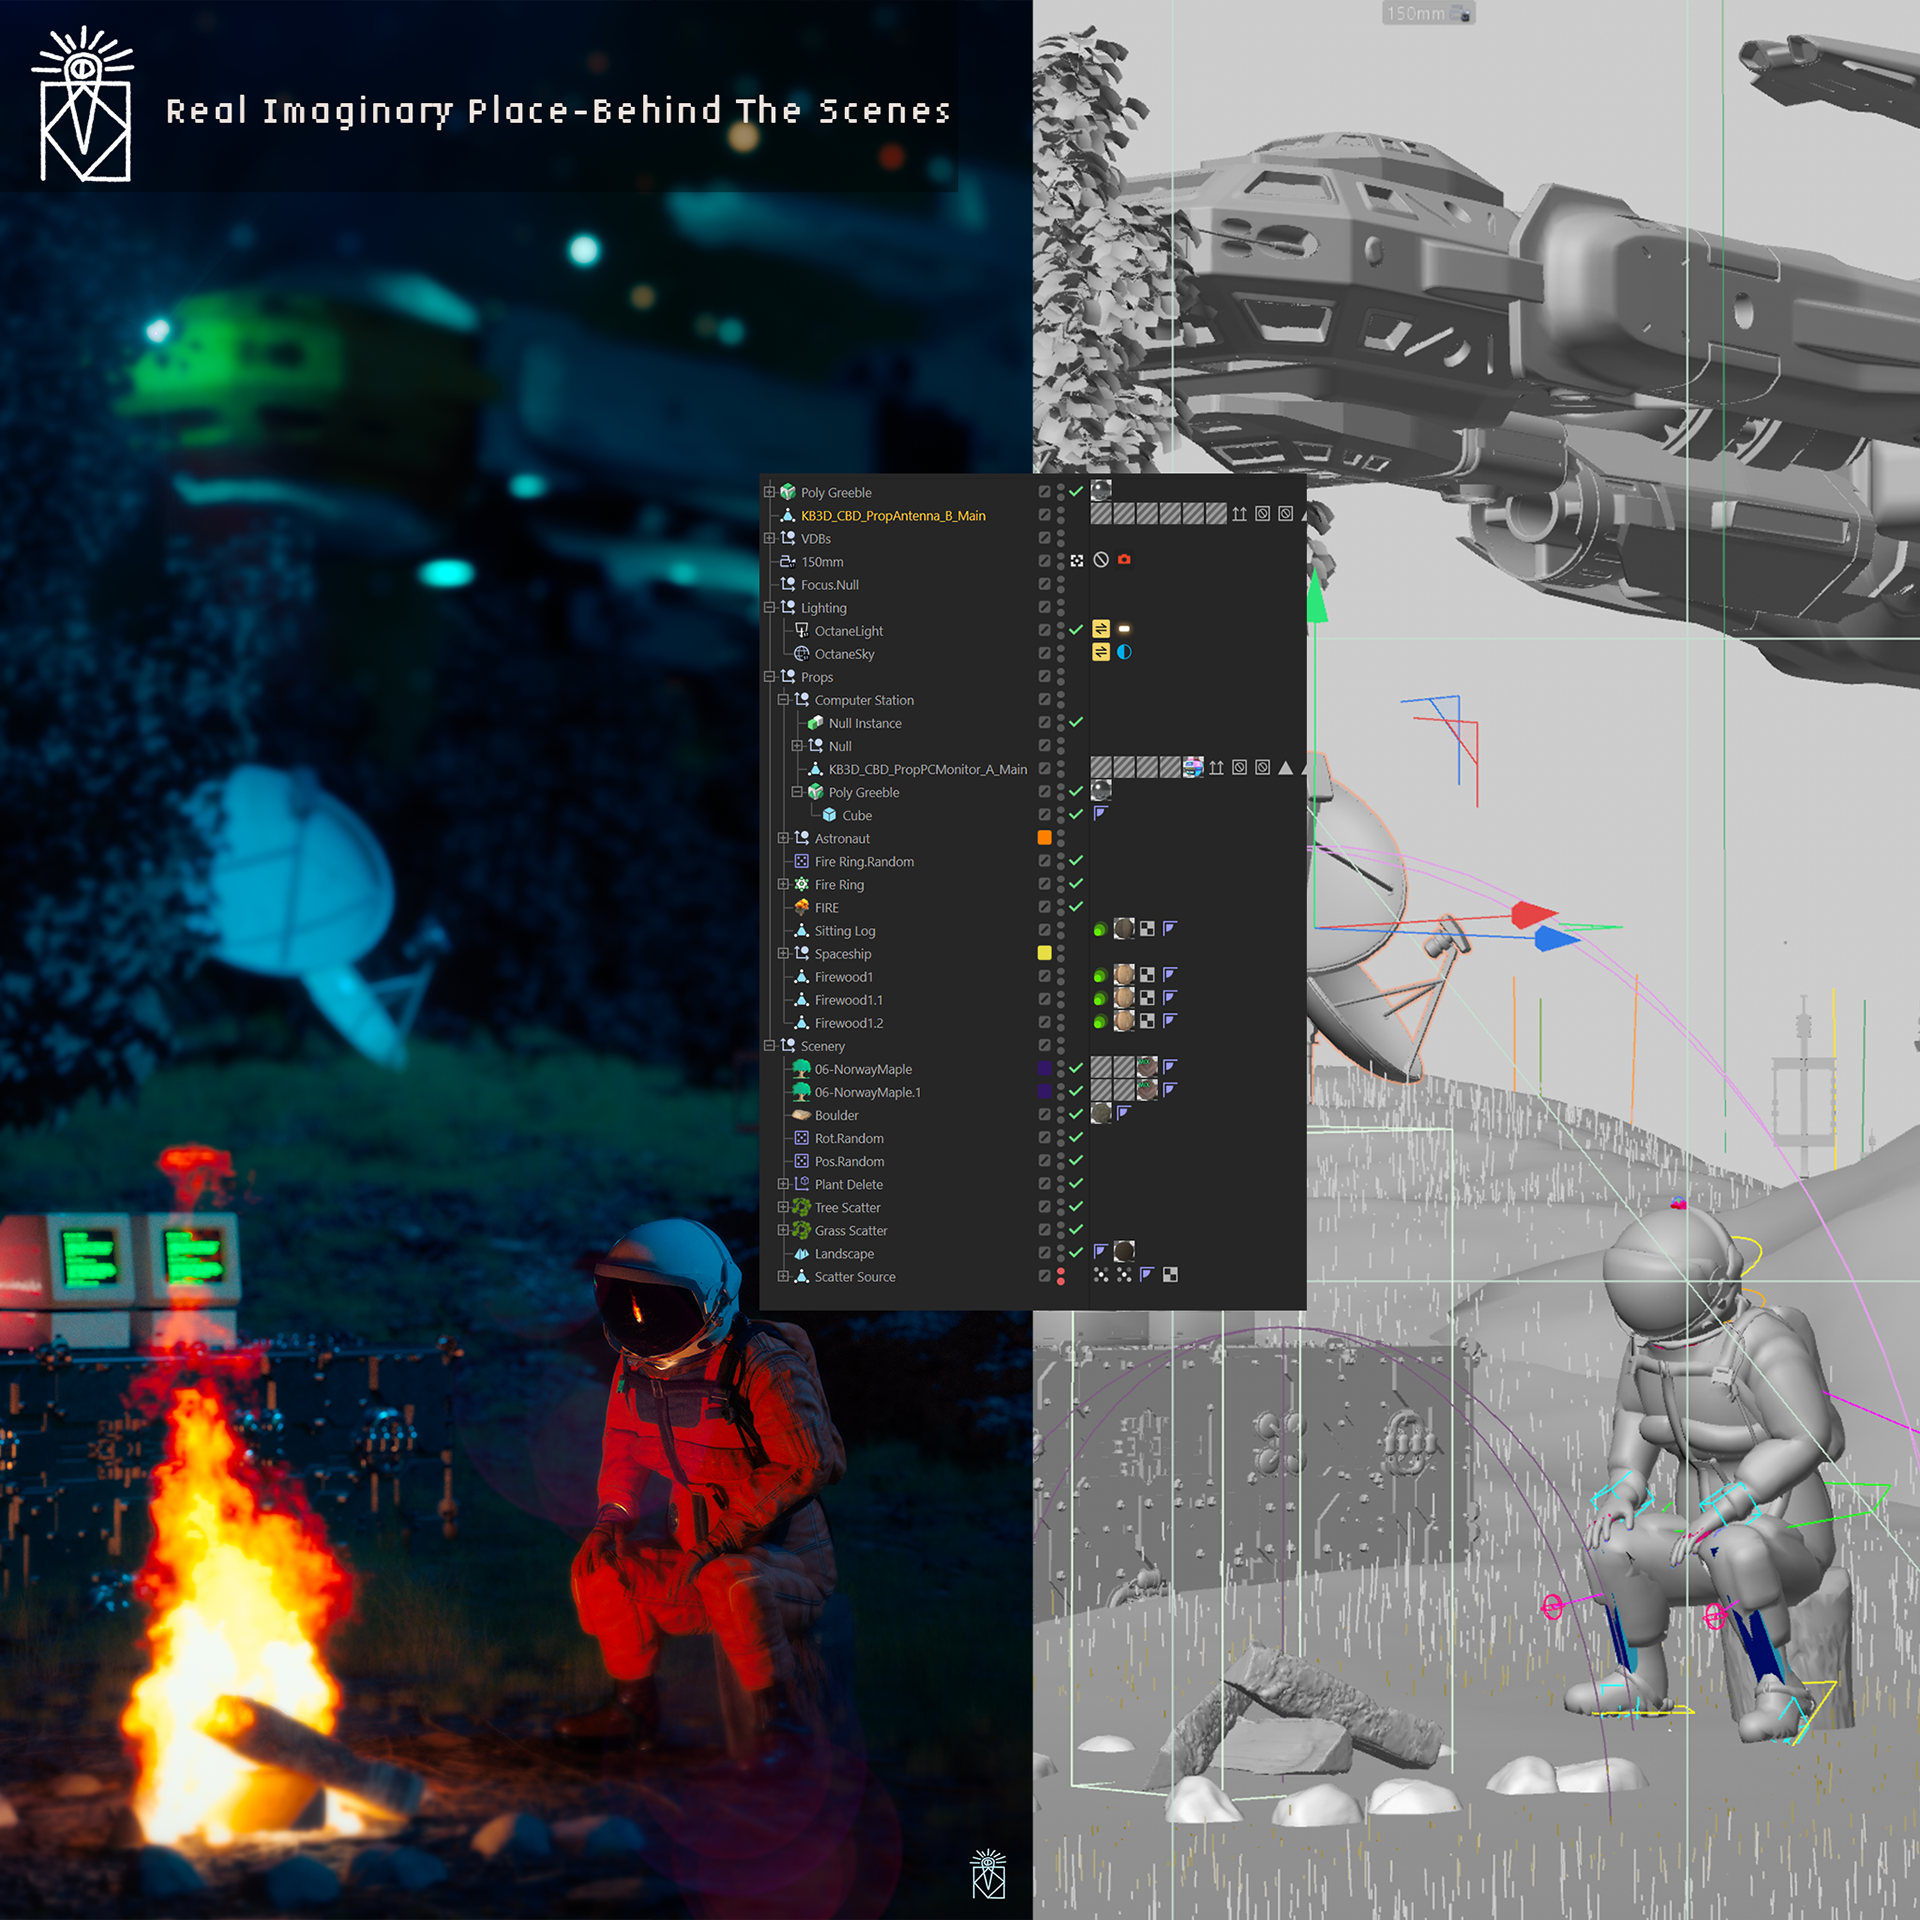Expand the Spaceship group
The width and height of the screenshot is (1920, 1920).
tap(783, 953)
